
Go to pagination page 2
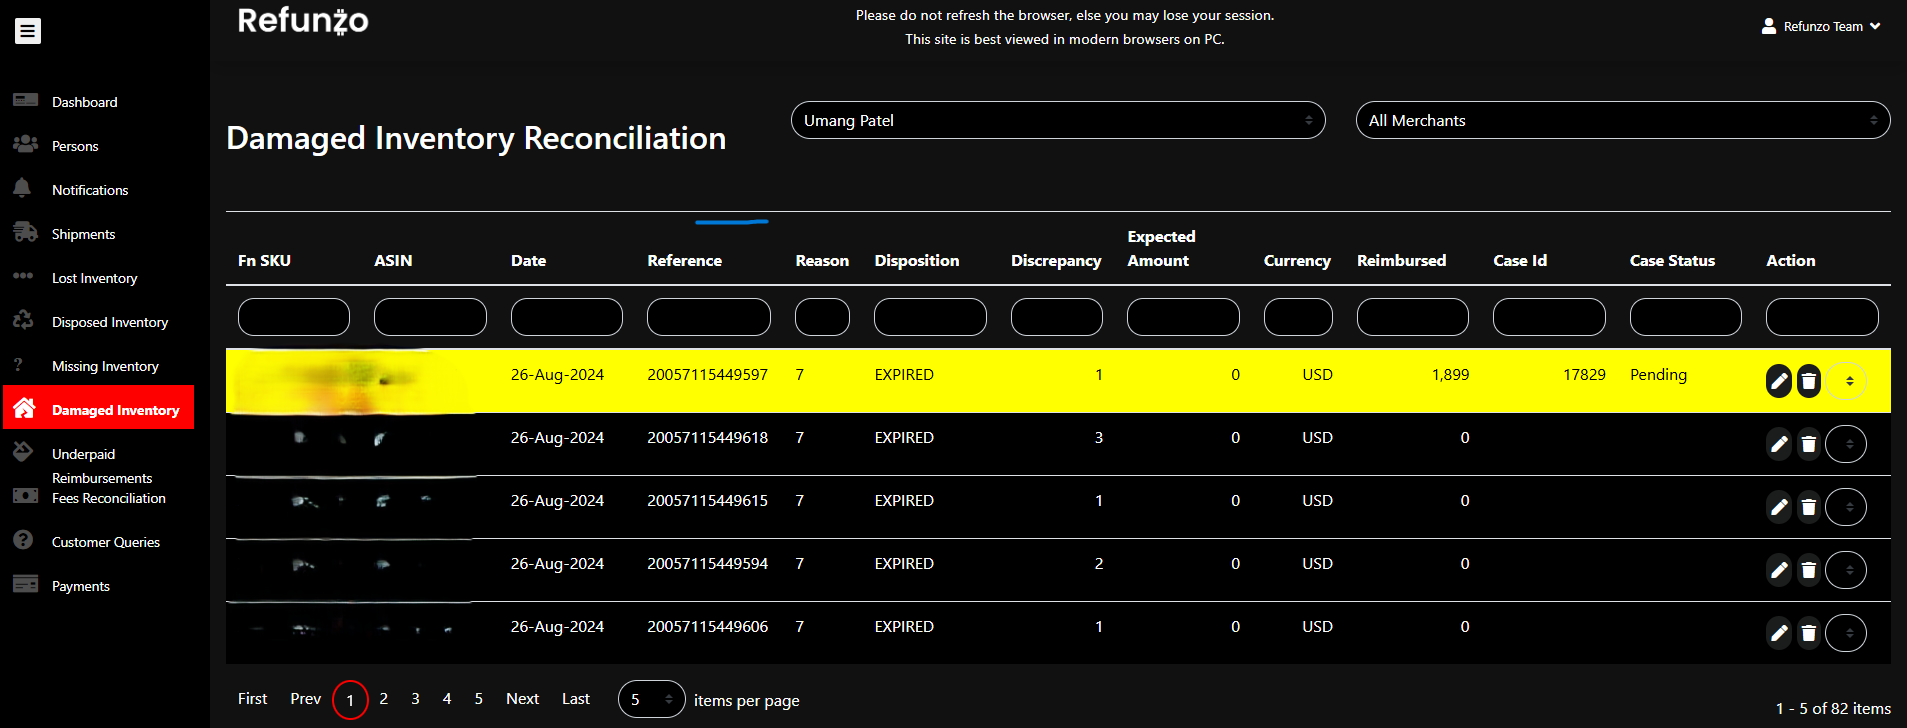click(384, 699)
